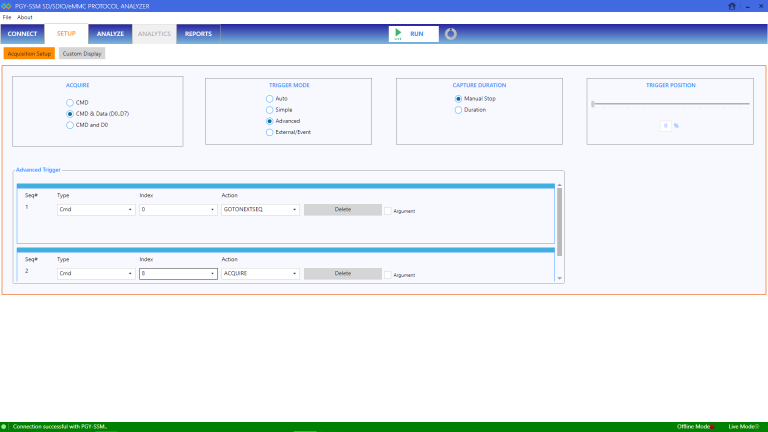Switch to the ANALYTICS tab
This screenshot has width=768, height=432.
pyautogui.click(x=154, y=34)
